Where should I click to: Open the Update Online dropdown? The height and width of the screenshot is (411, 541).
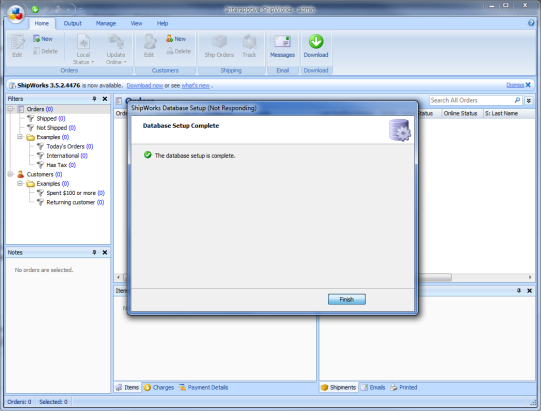pyautogui.click(x=116, y=49)
